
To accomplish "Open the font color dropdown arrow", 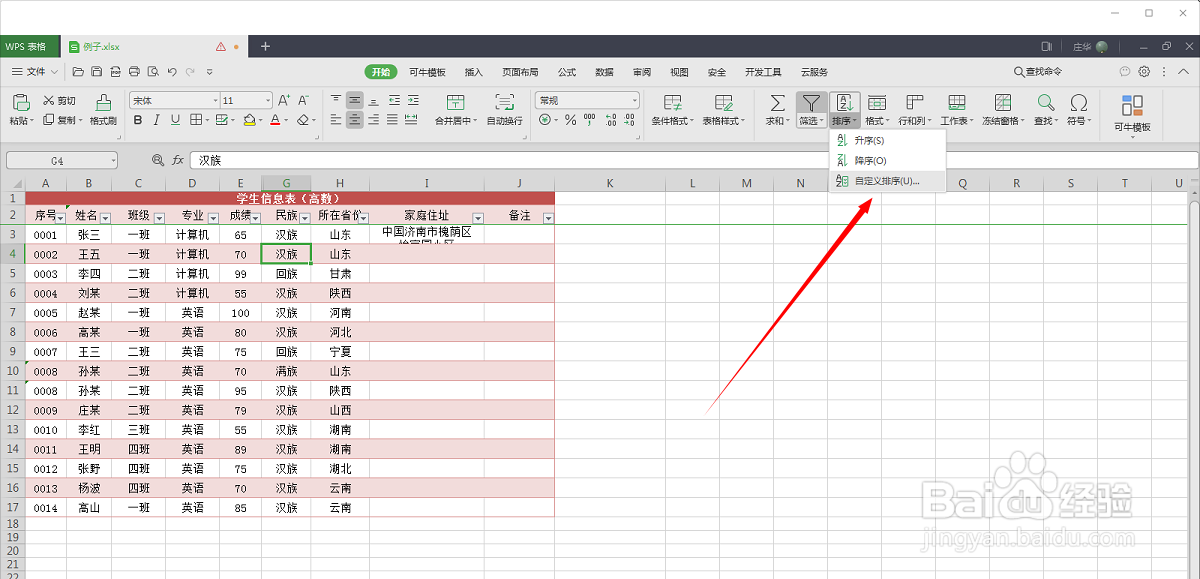I will click(x=287, y=120).
